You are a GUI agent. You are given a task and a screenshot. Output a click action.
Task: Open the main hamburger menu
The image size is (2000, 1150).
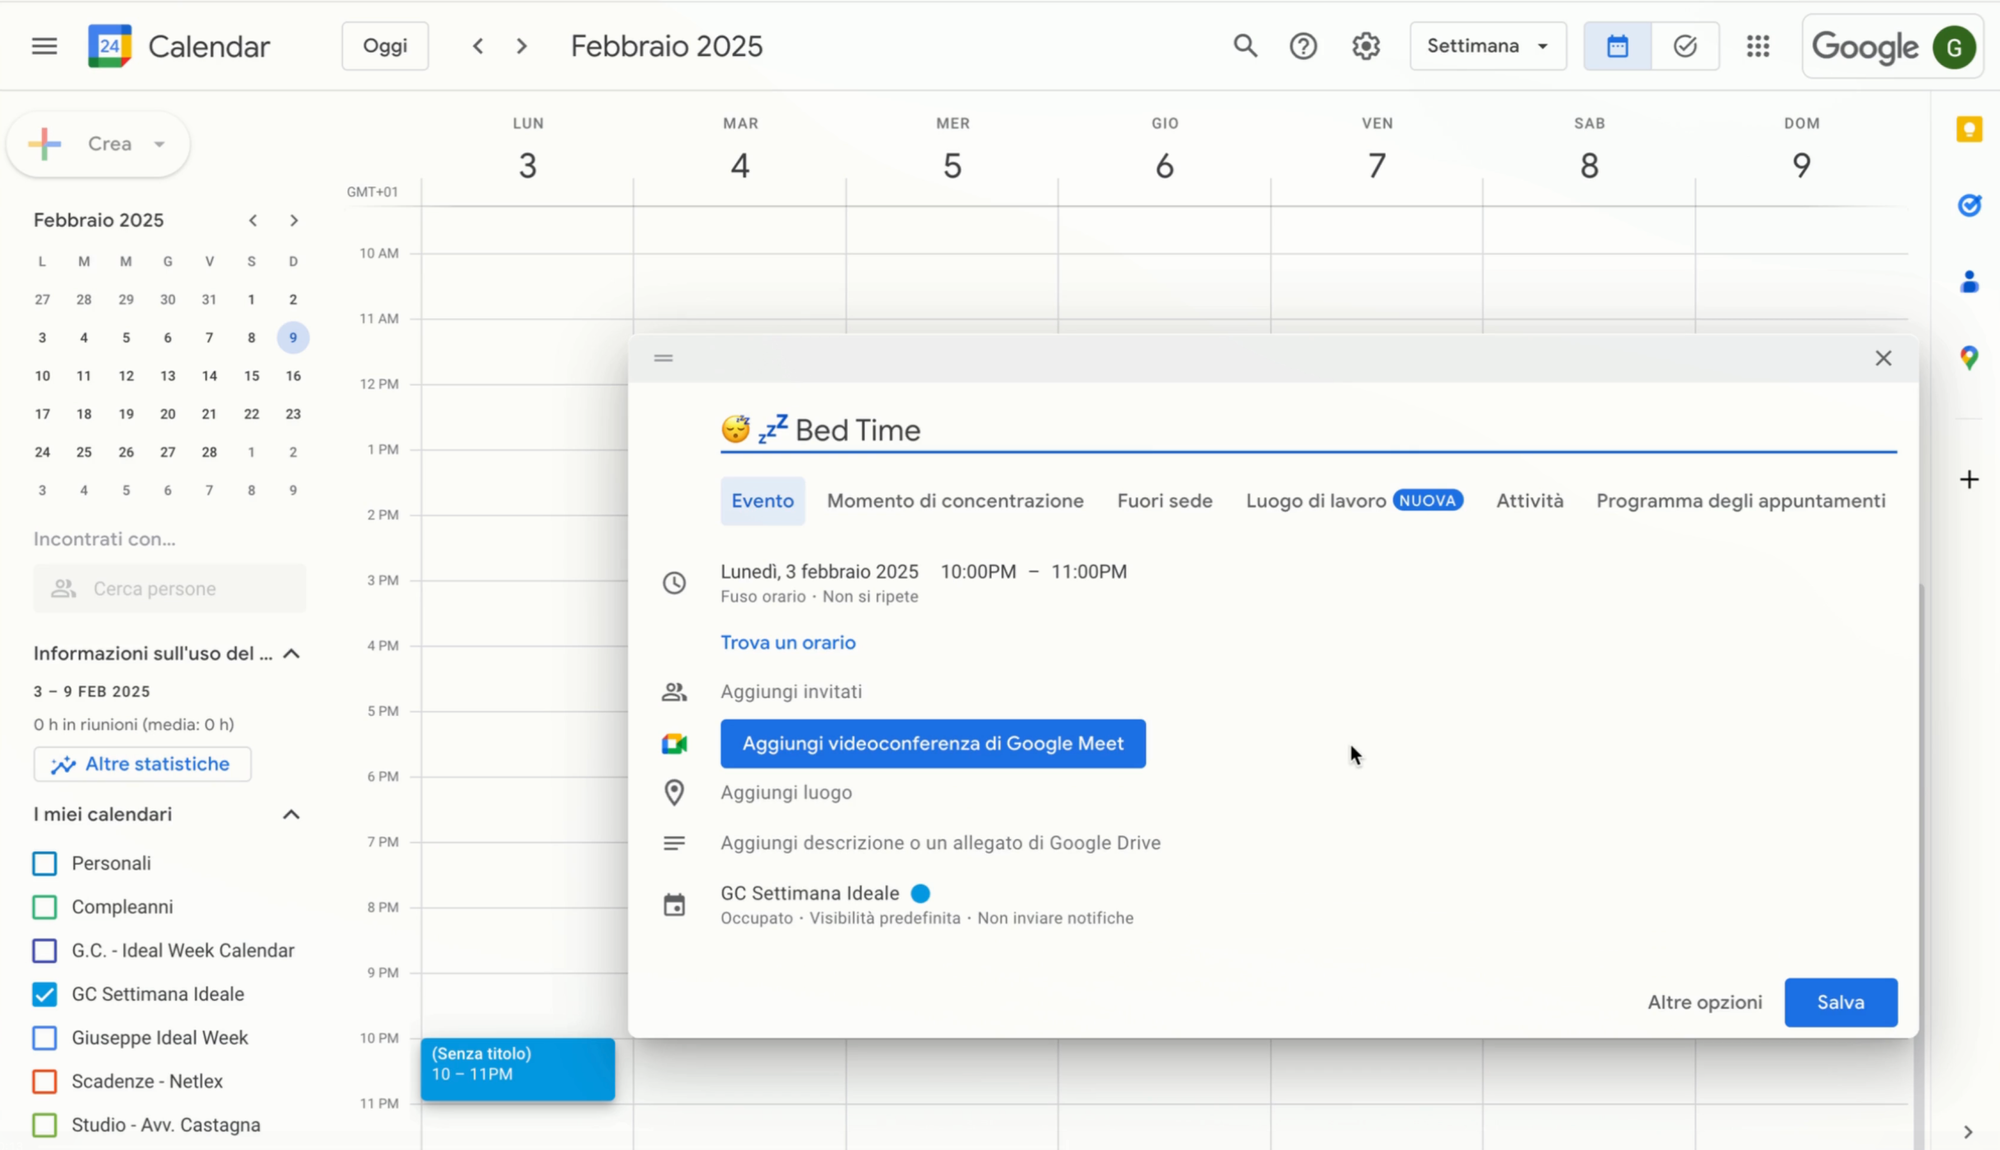click(x=44, y=46)
